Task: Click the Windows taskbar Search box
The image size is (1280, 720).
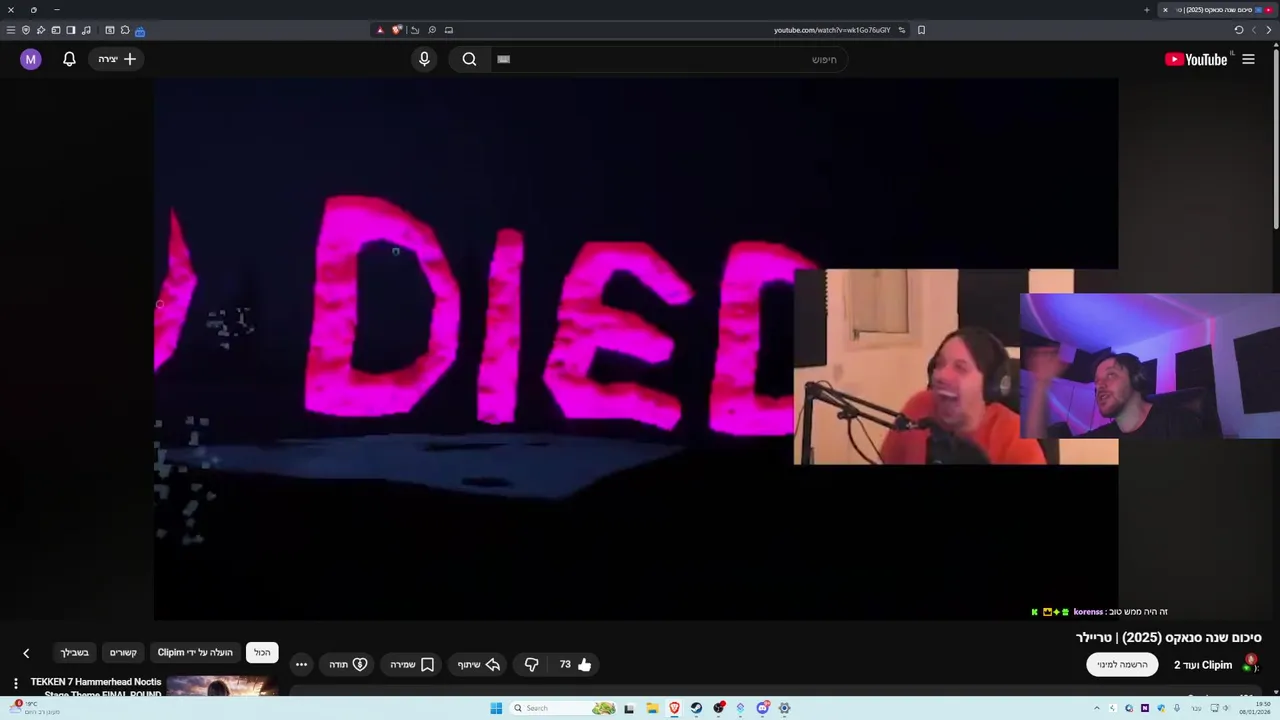Action: tap(562, 708)
